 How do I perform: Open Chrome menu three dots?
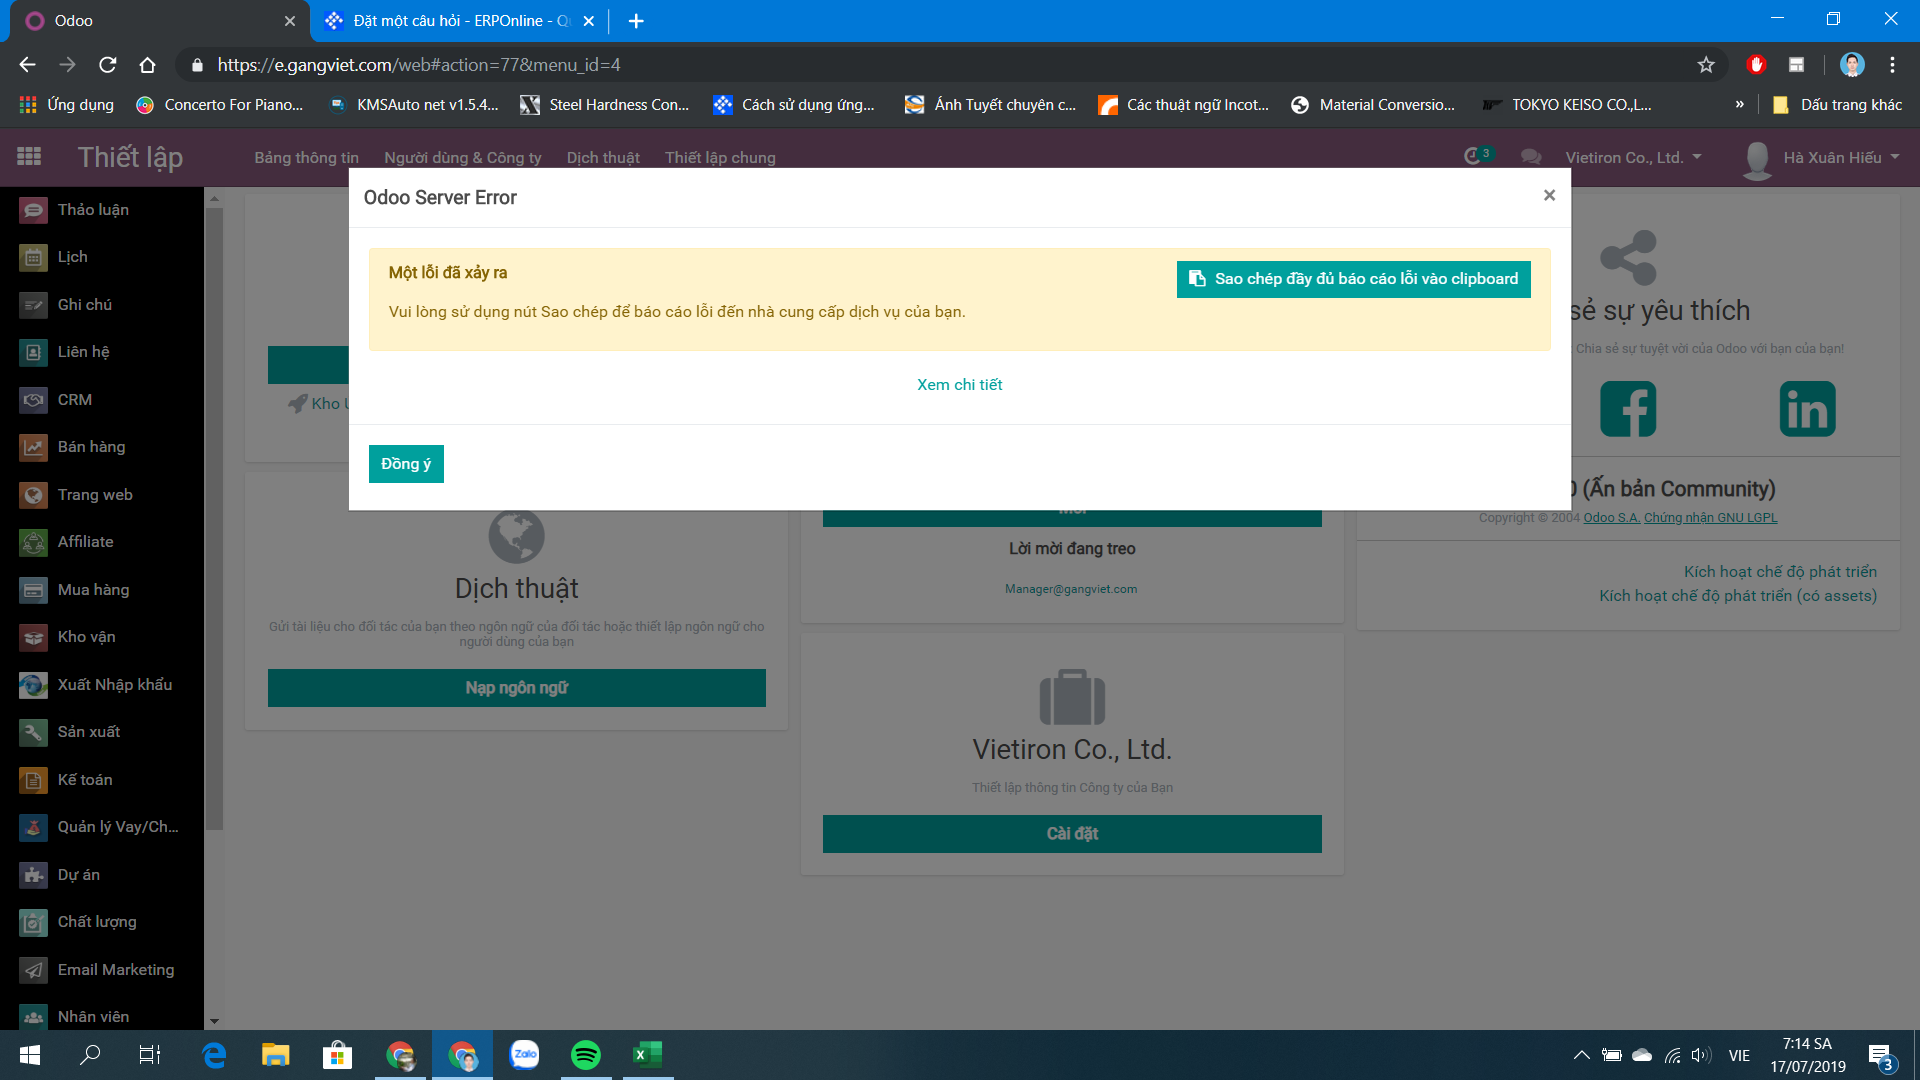tap(1892, 65)
